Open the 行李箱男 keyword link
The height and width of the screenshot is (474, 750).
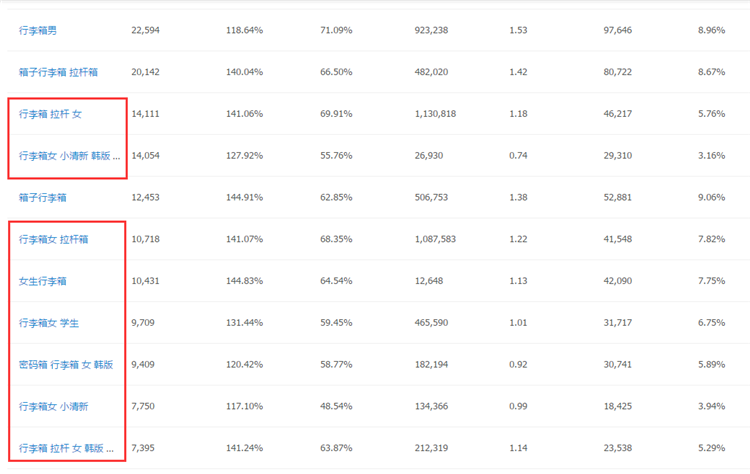pos(38,31)
